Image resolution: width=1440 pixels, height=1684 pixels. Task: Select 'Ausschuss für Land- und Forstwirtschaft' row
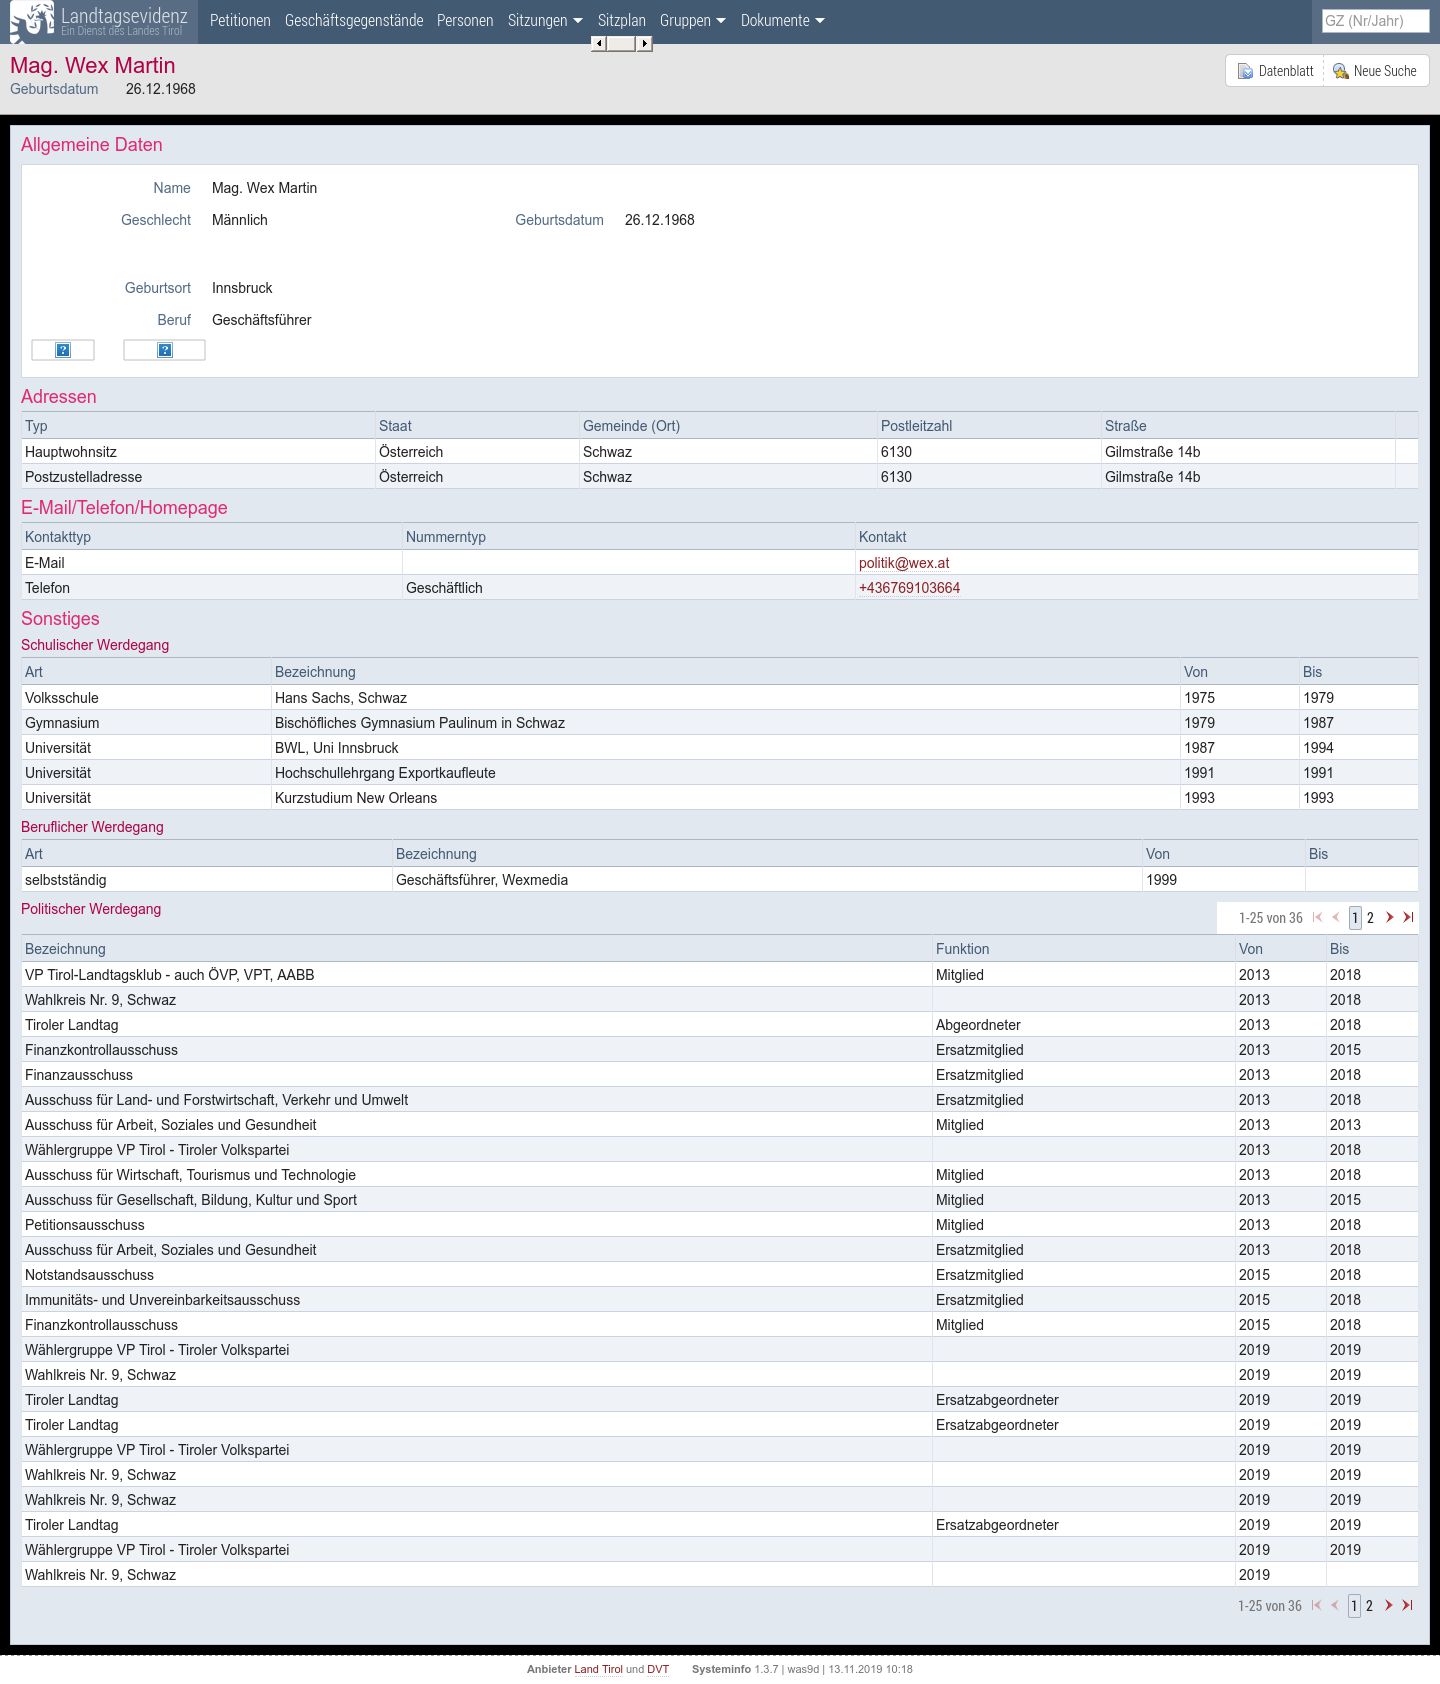[x=719, y=1100]
